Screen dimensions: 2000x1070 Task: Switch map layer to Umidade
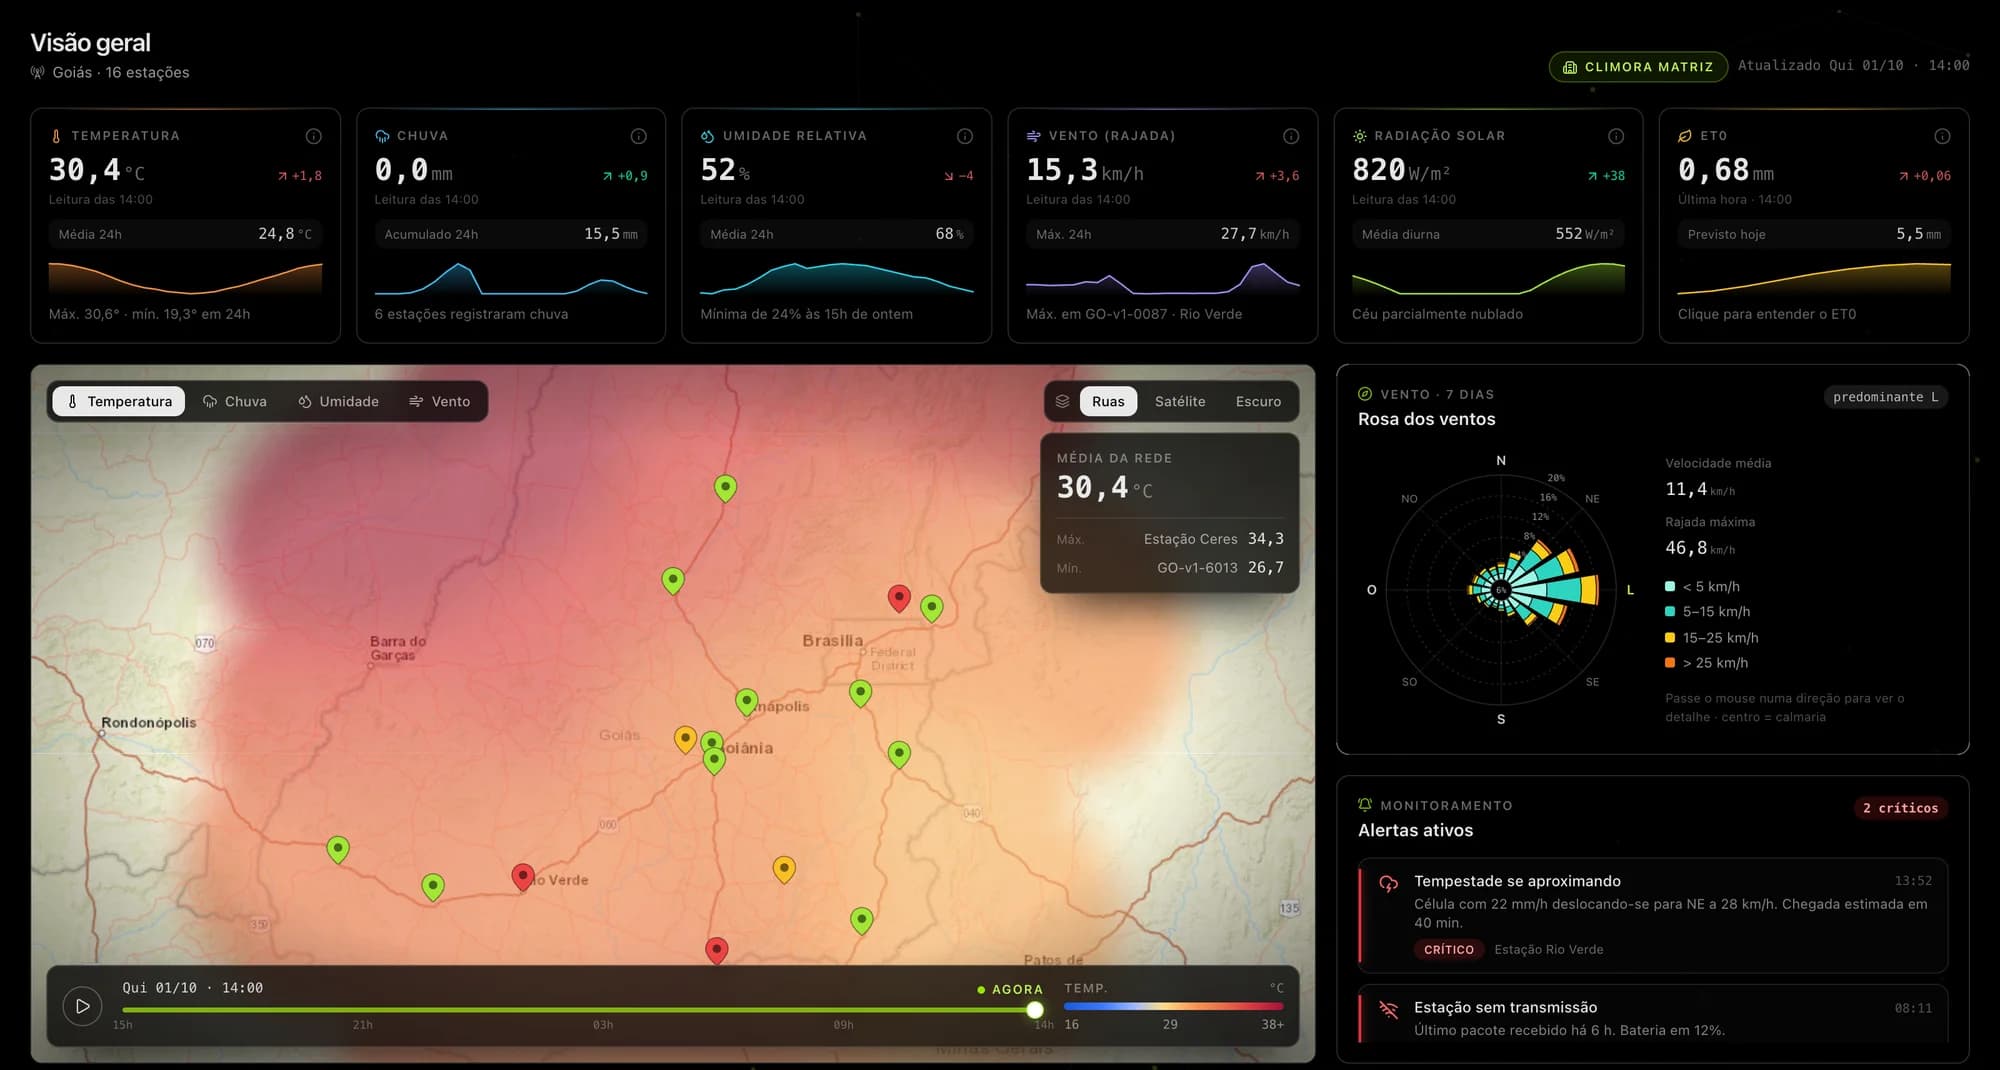point(338,401)
